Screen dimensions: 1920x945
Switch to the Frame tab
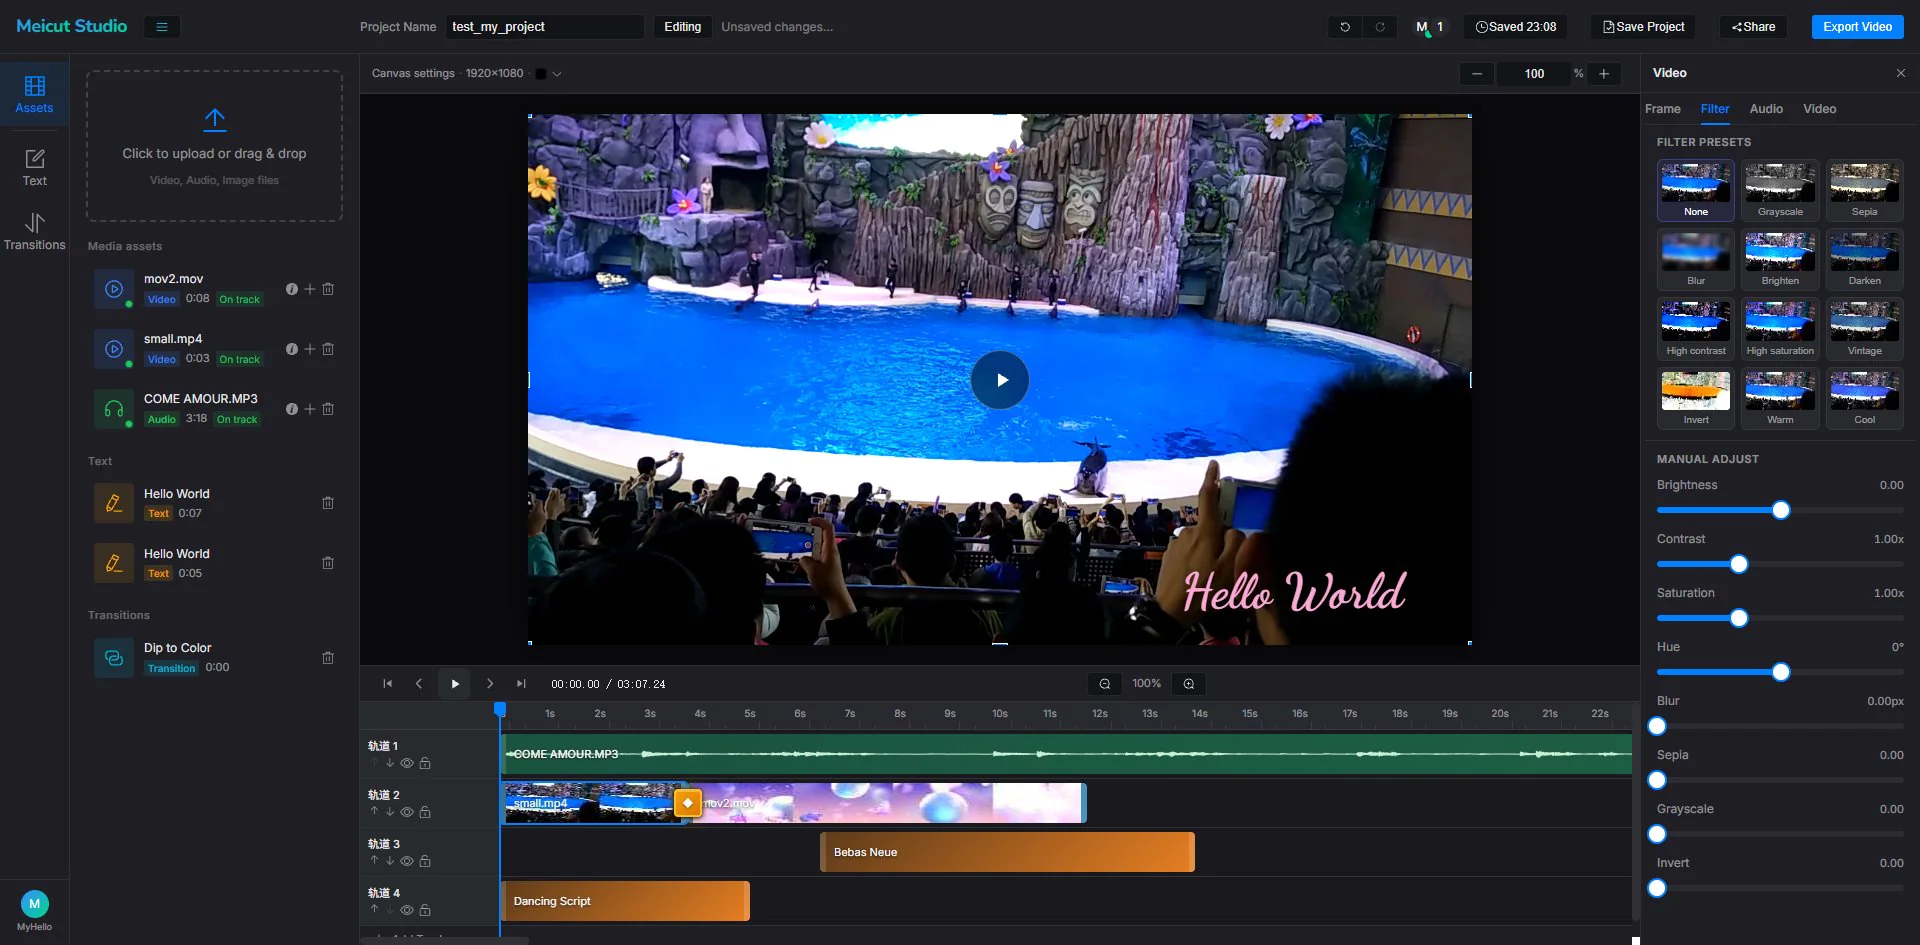coord(1663,109)
